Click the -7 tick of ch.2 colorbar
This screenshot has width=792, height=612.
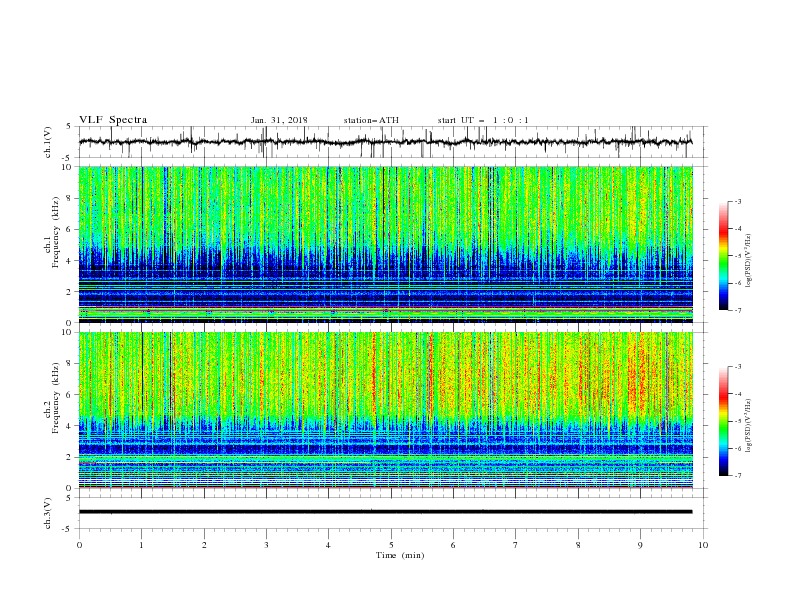coord(737,476)
